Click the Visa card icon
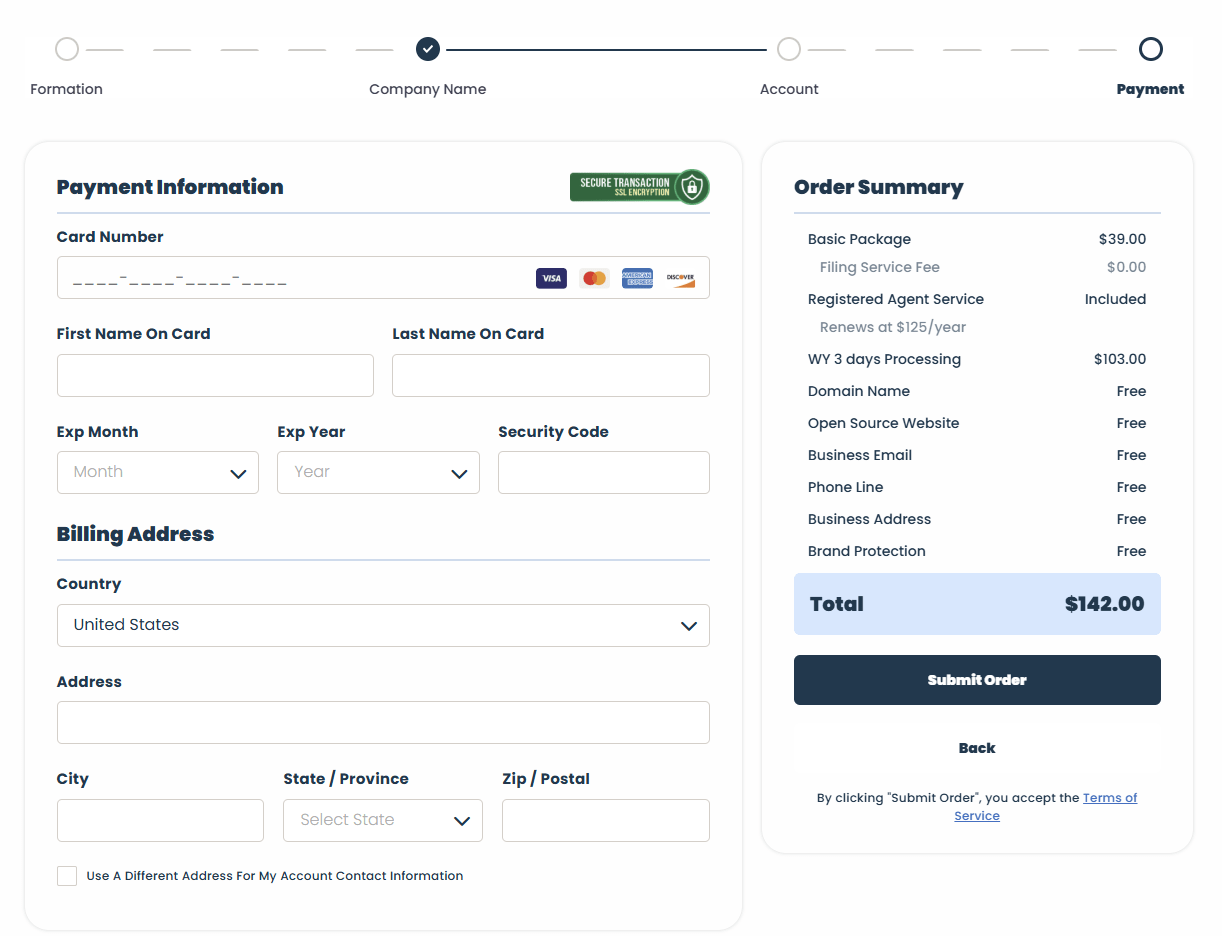 [x=551, y=278]
